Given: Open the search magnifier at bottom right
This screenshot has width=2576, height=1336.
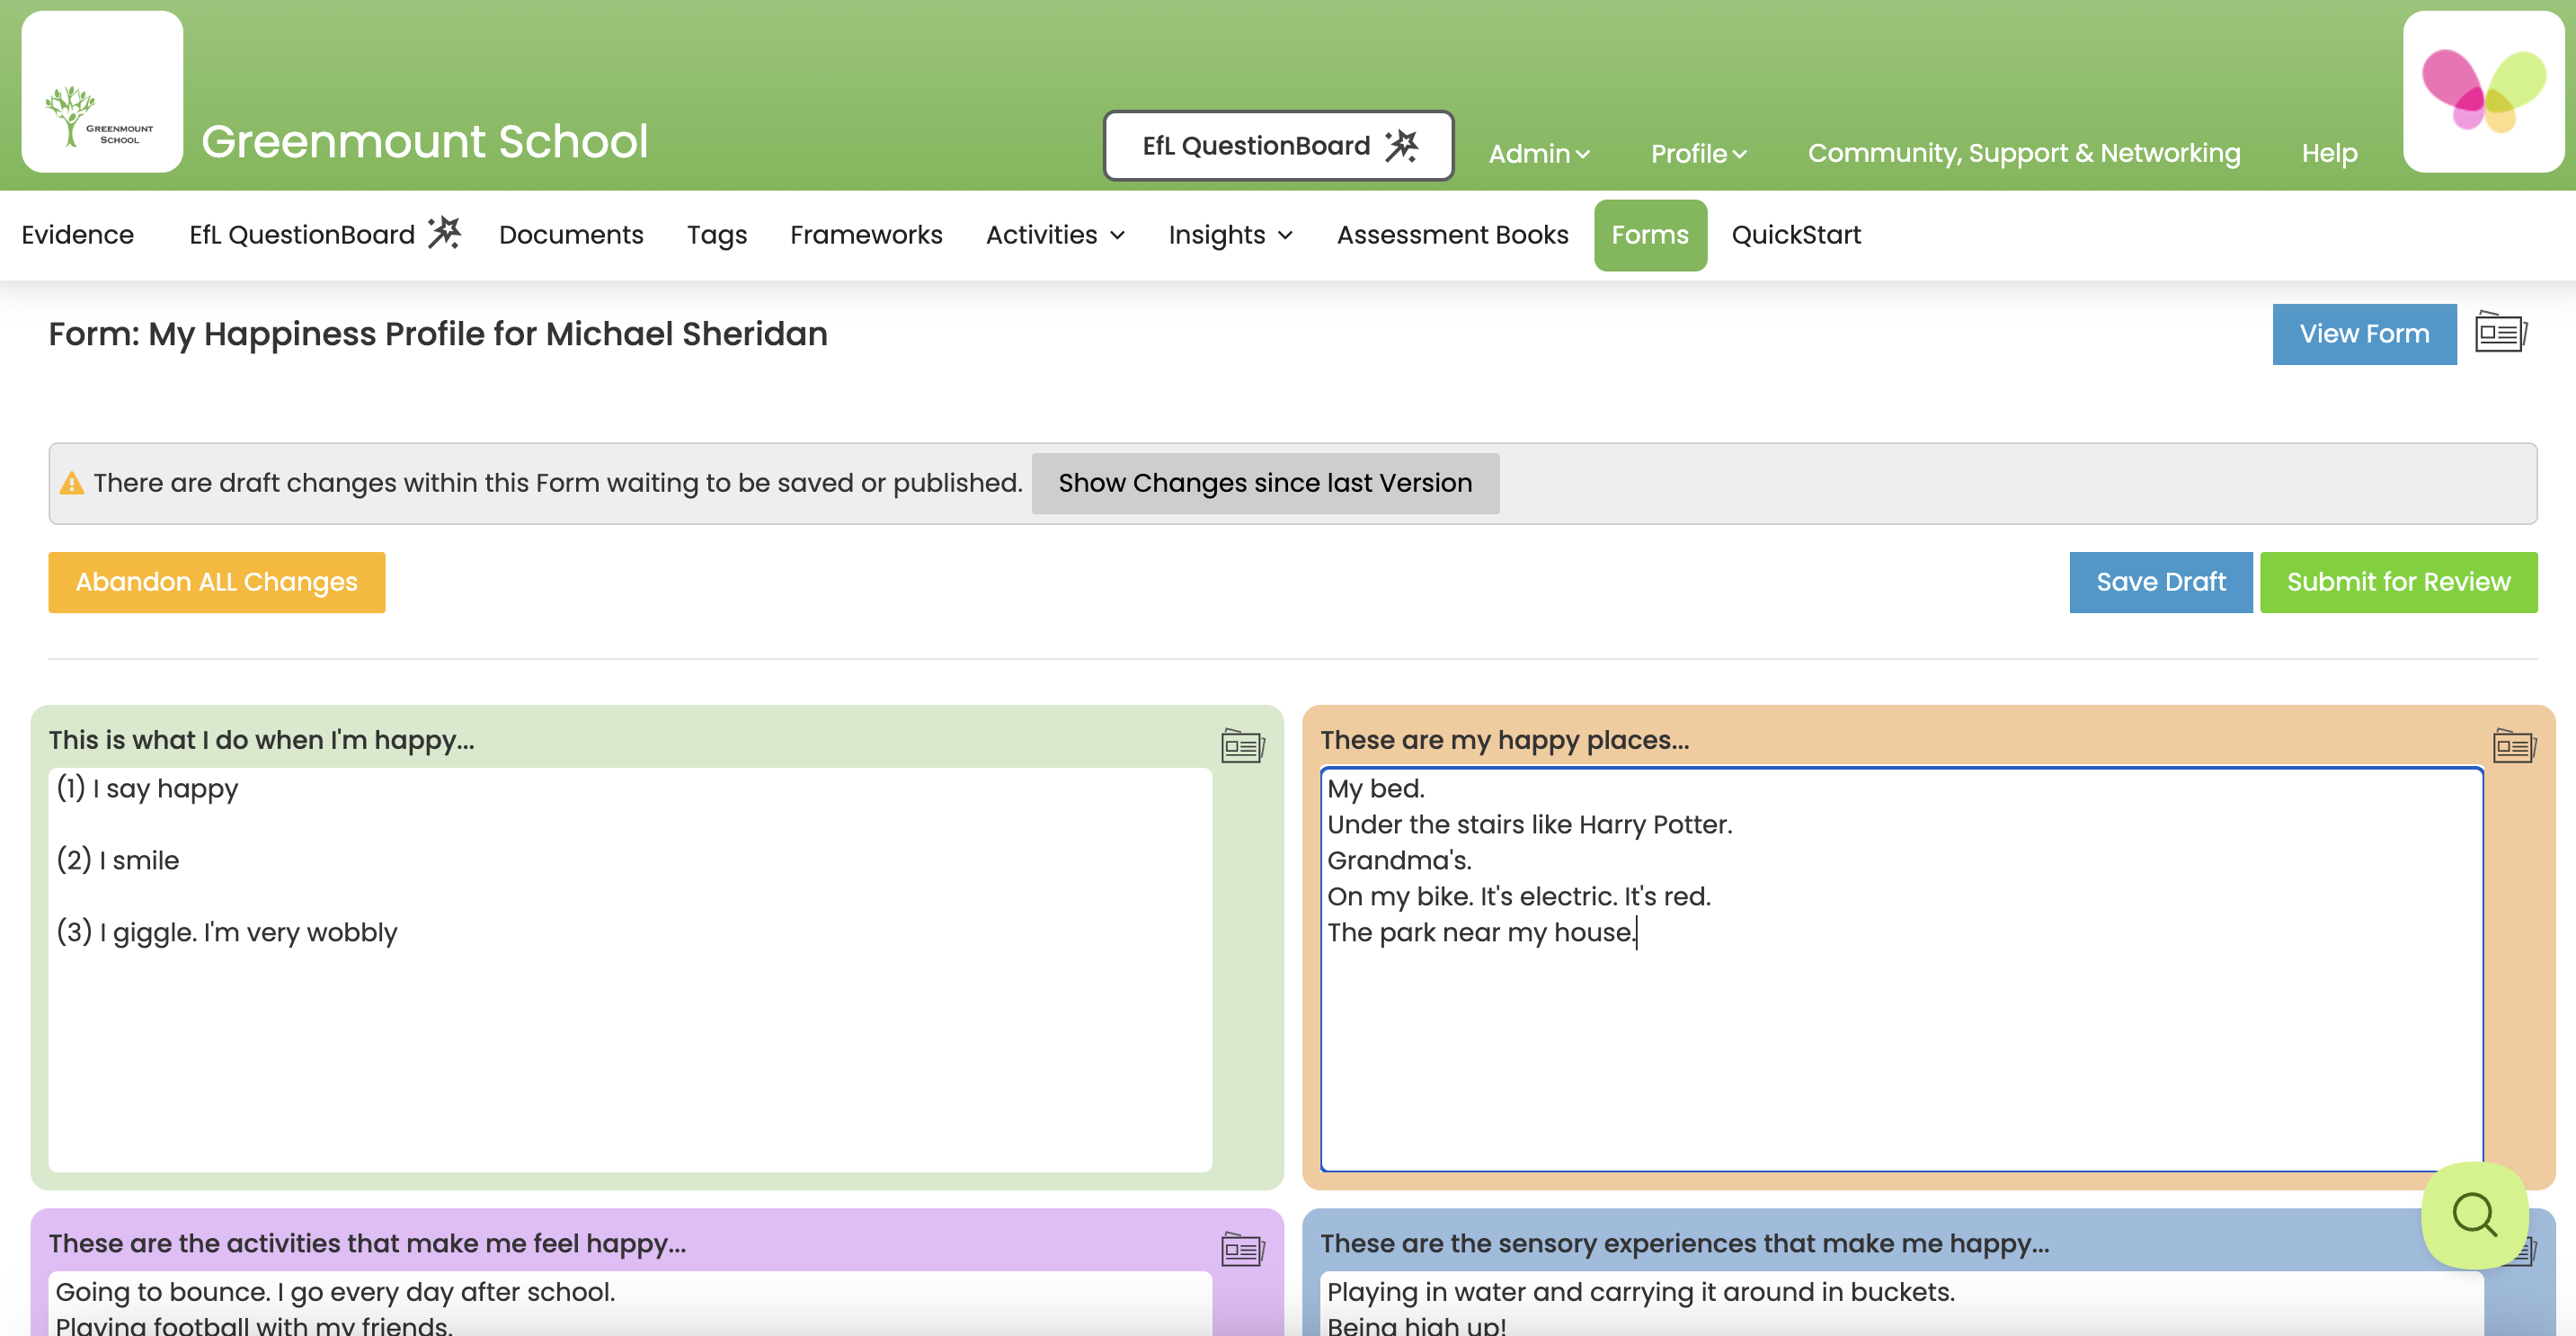Looking at the screenshot, I should 2474,1215.
